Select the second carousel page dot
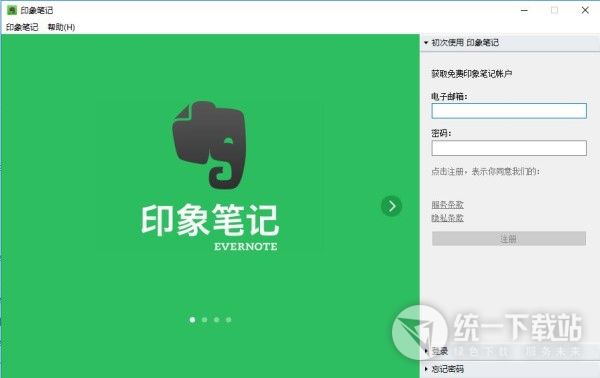Viewport: 600px width, 378px height. coord(205,319)
